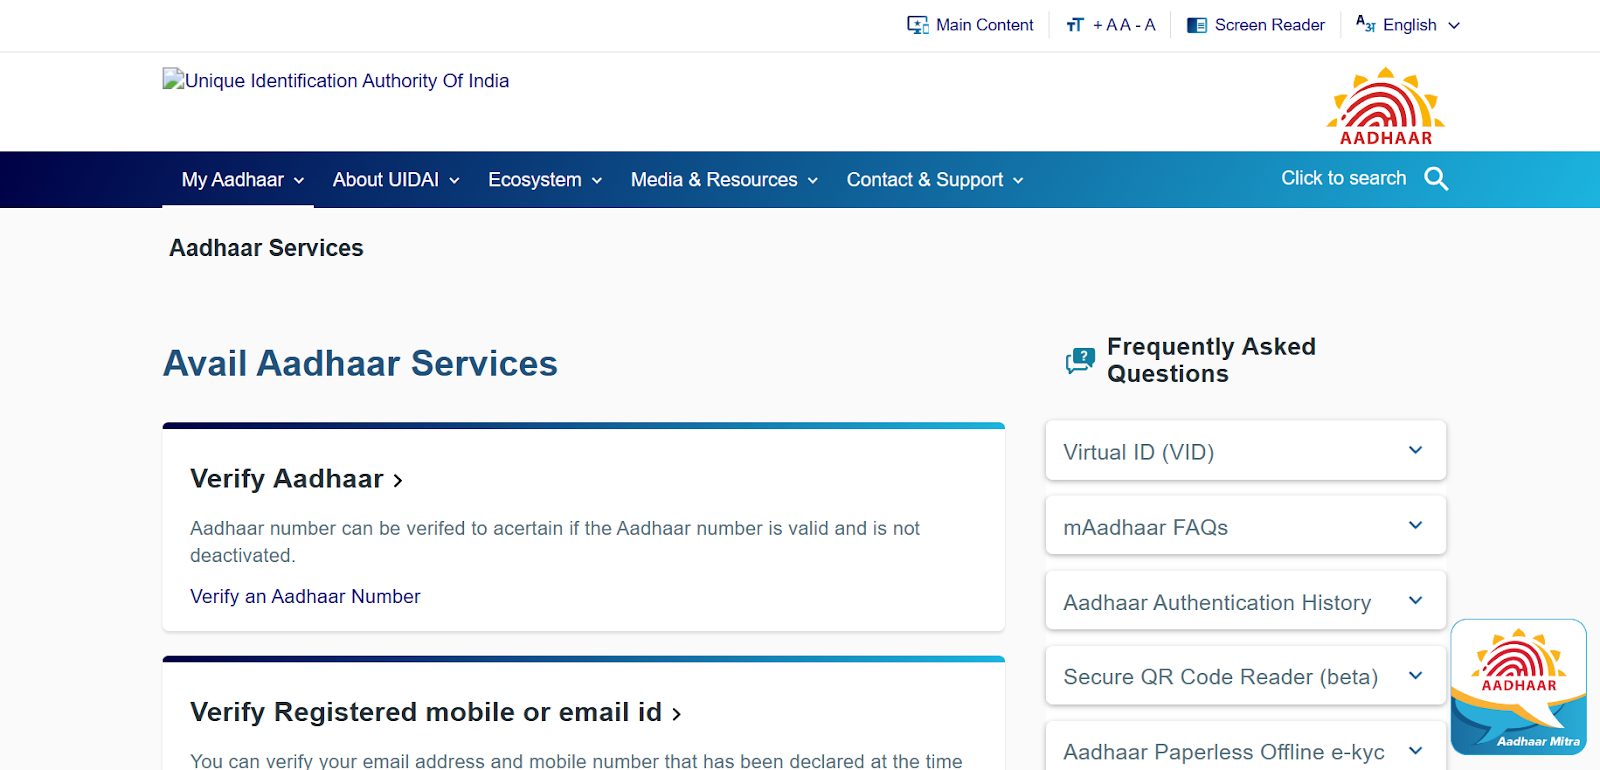This screenshot has width=1600, height=770.
Task: Open the About UIDAI menu
Action: coord(396,180)
